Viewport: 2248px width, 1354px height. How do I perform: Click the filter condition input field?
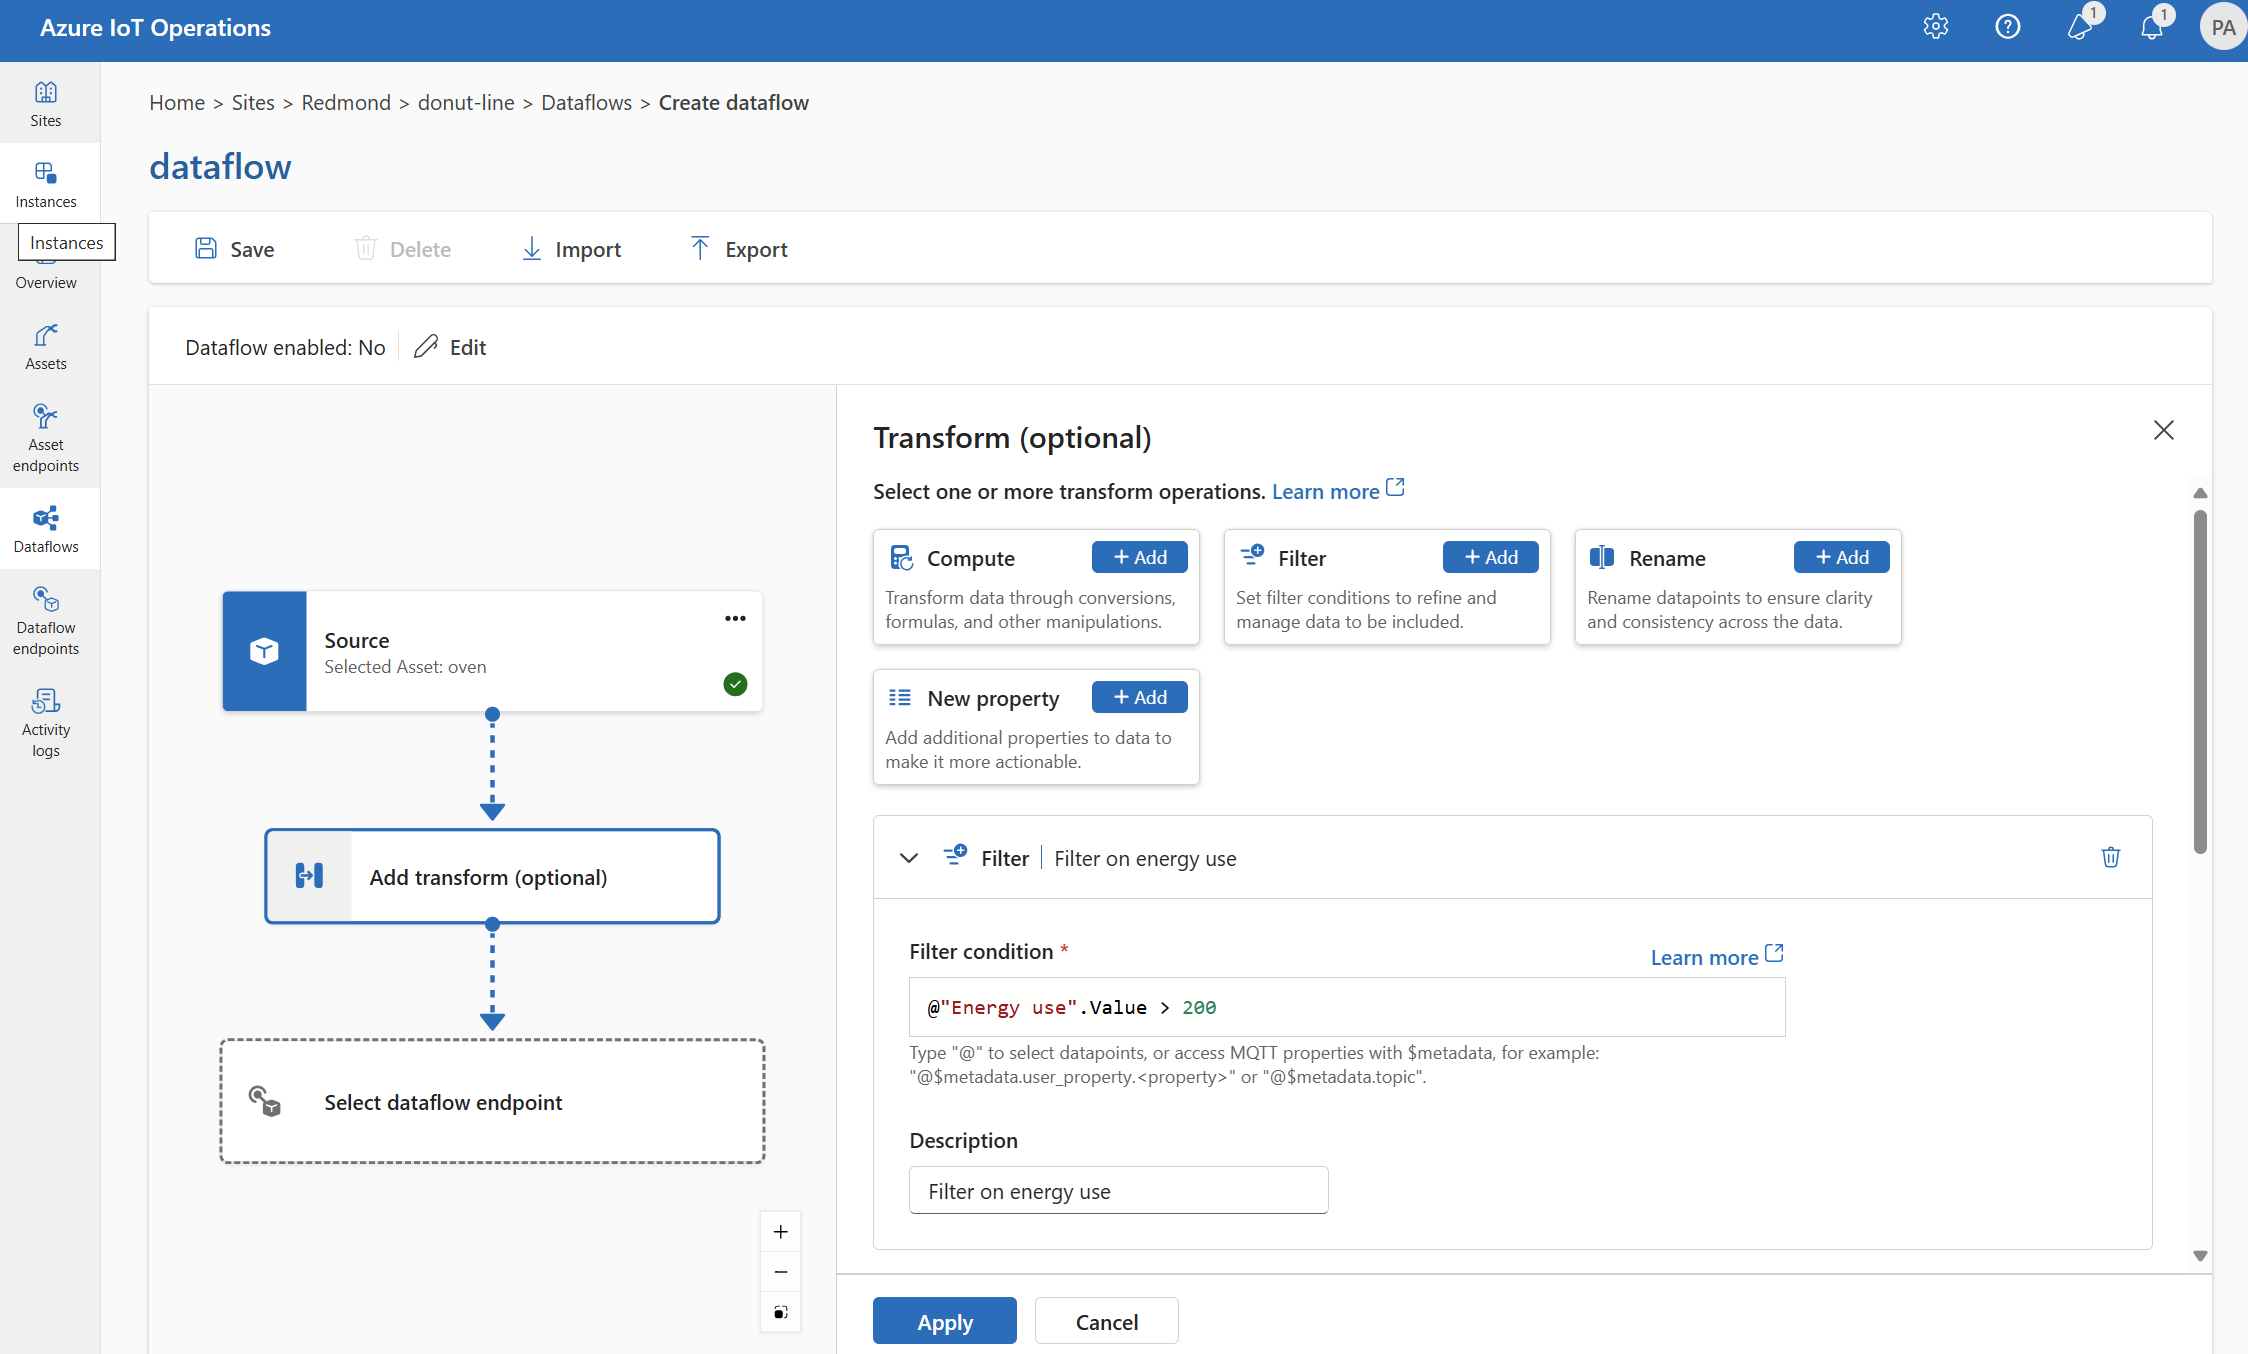1346,1007
